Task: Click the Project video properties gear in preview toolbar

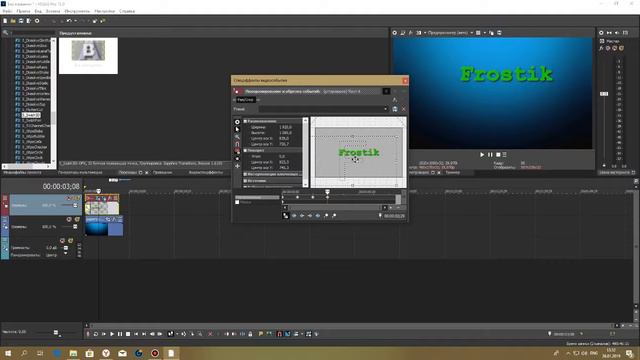Action: pyautogui.click(x=395, y=33)
